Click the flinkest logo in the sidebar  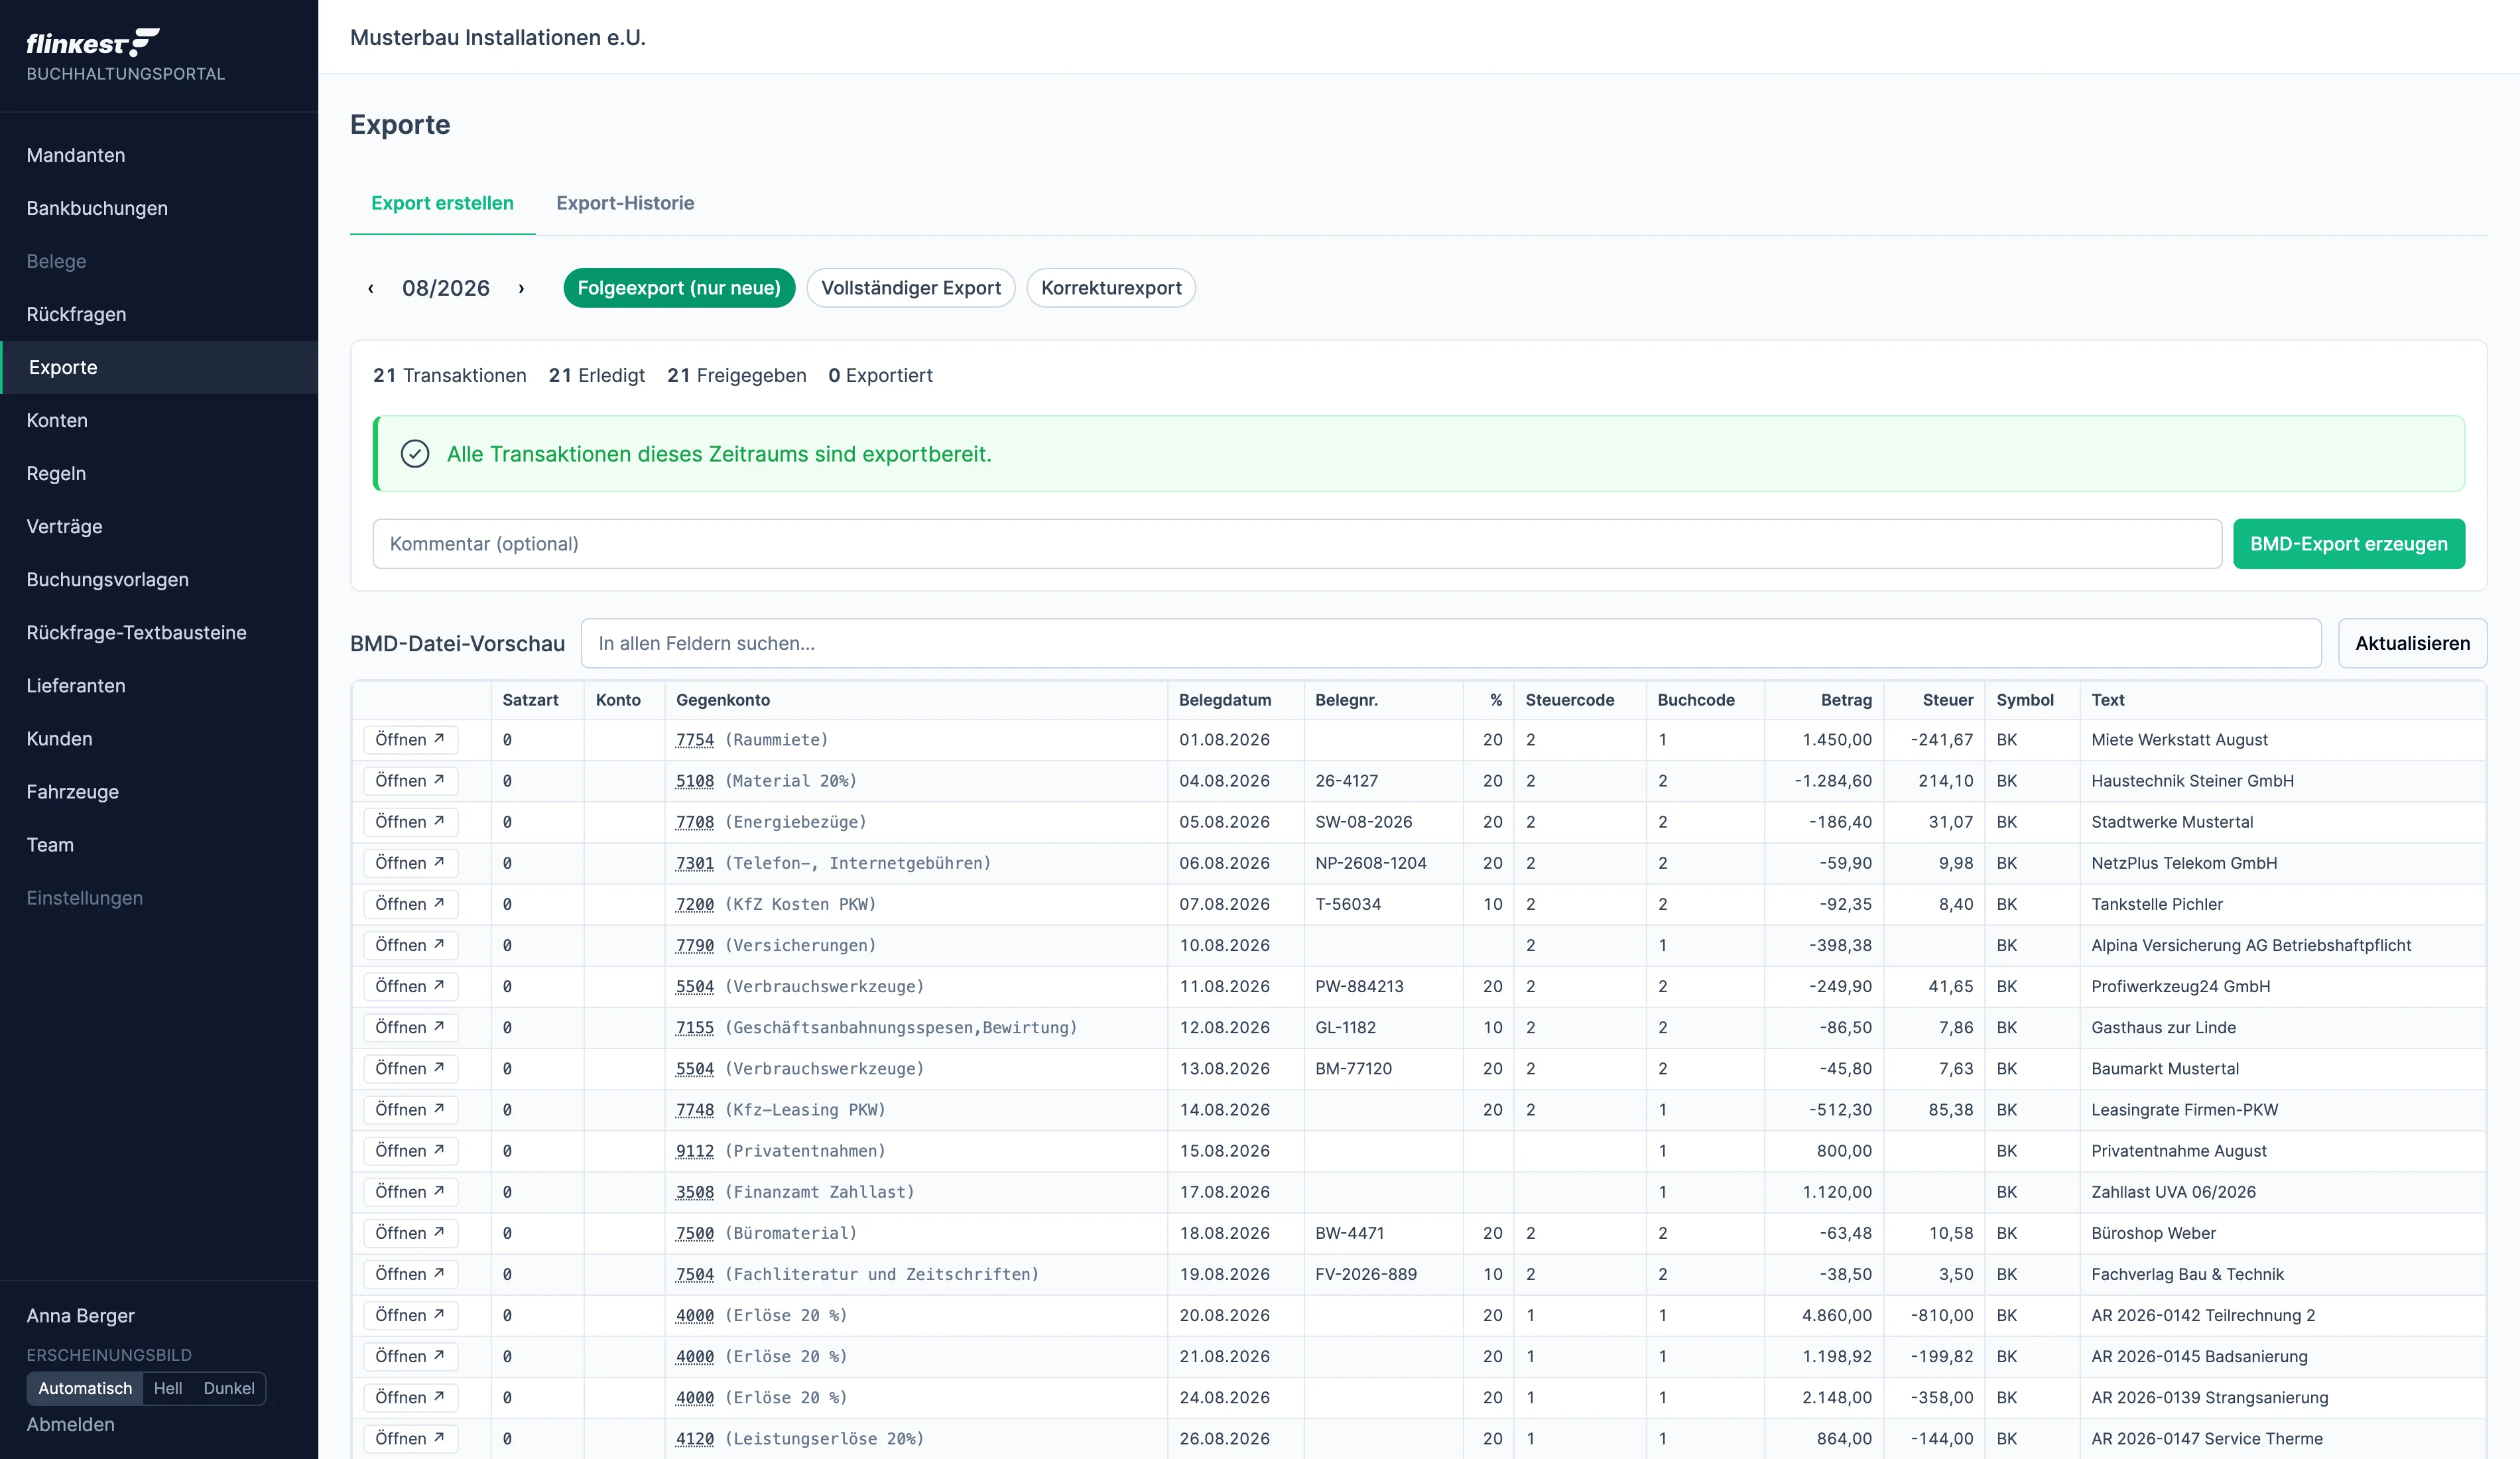click(x=93, y=42)
